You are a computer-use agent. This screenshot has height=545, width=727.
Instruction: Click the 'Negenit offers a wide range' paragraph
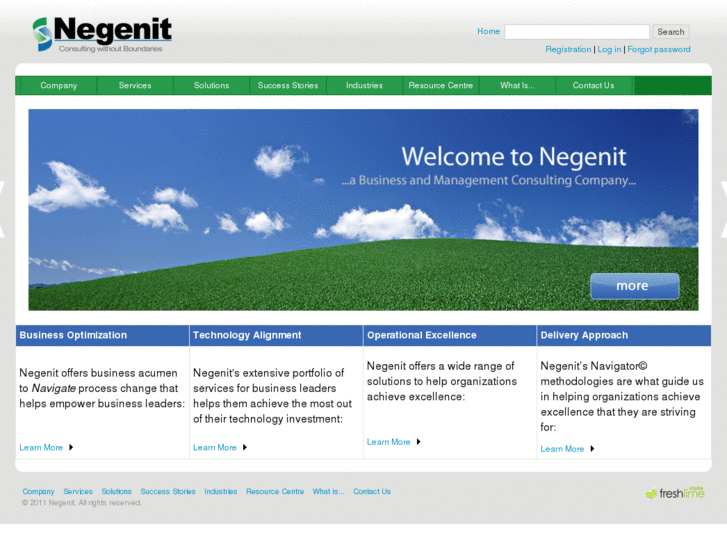pos(442,381)
